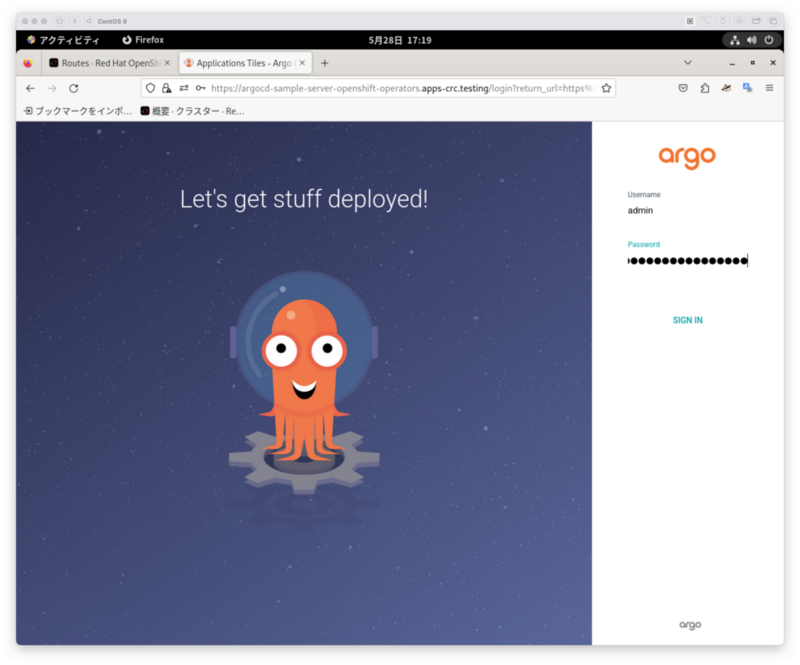Click the VM back triangle button
Screen dimensions: 800x665
[x=89, y=21]
